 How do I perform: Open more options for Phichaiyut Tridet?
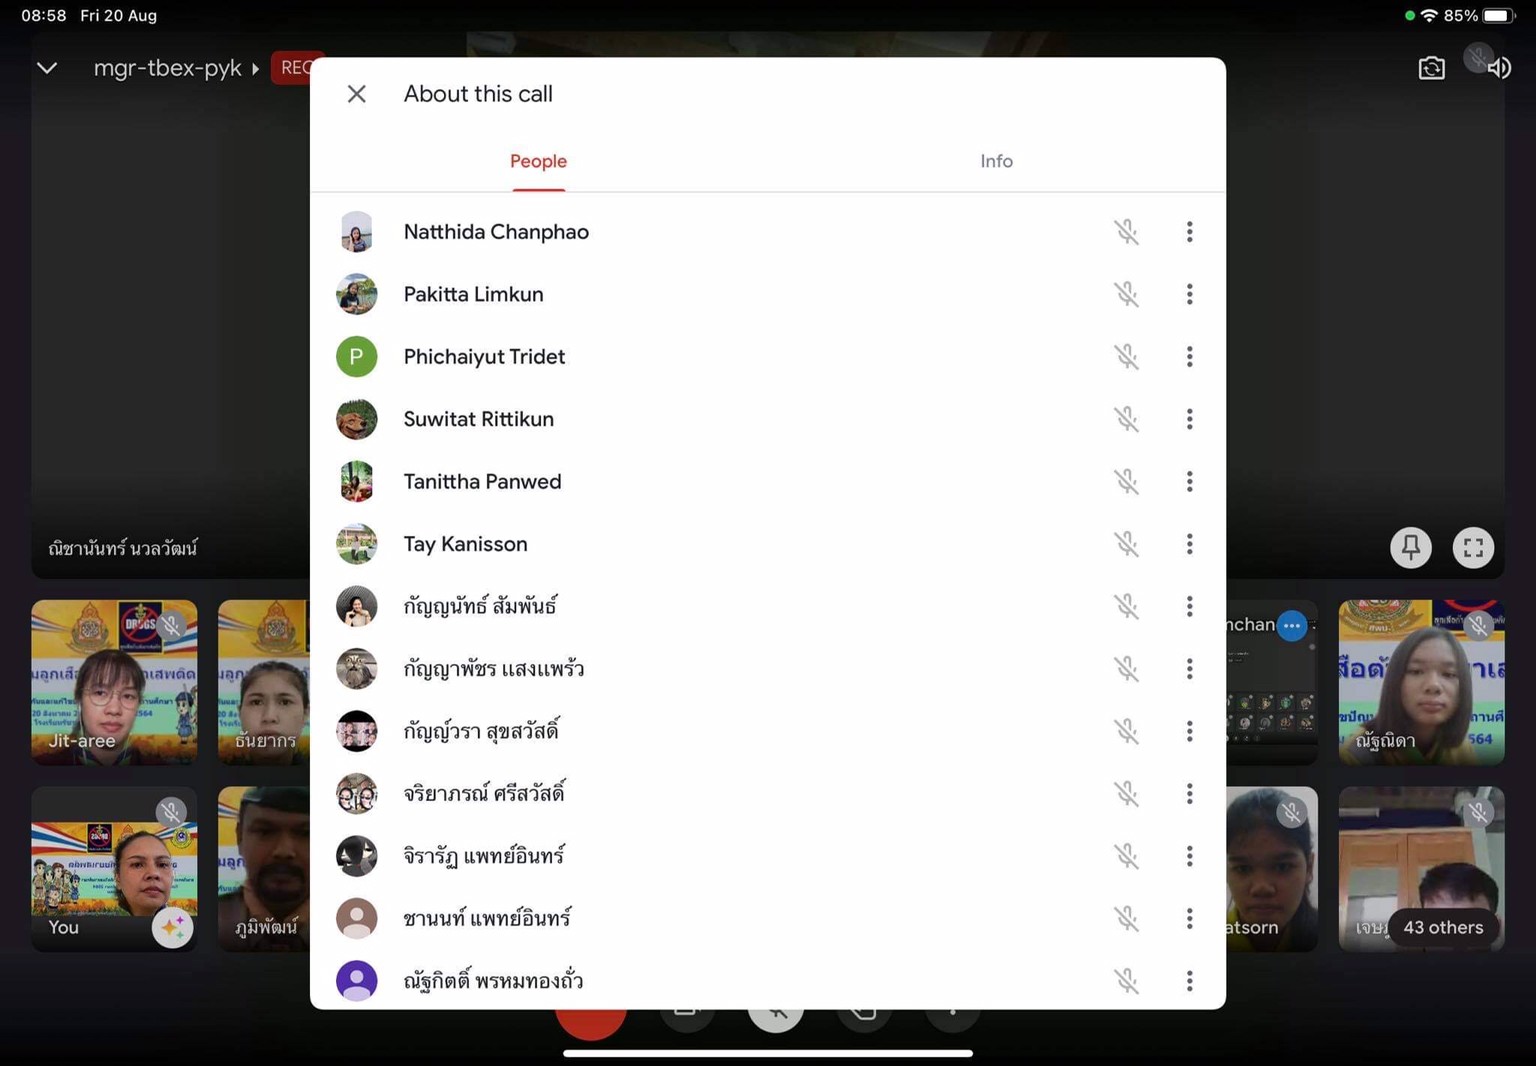click(x=1189, y=357)
